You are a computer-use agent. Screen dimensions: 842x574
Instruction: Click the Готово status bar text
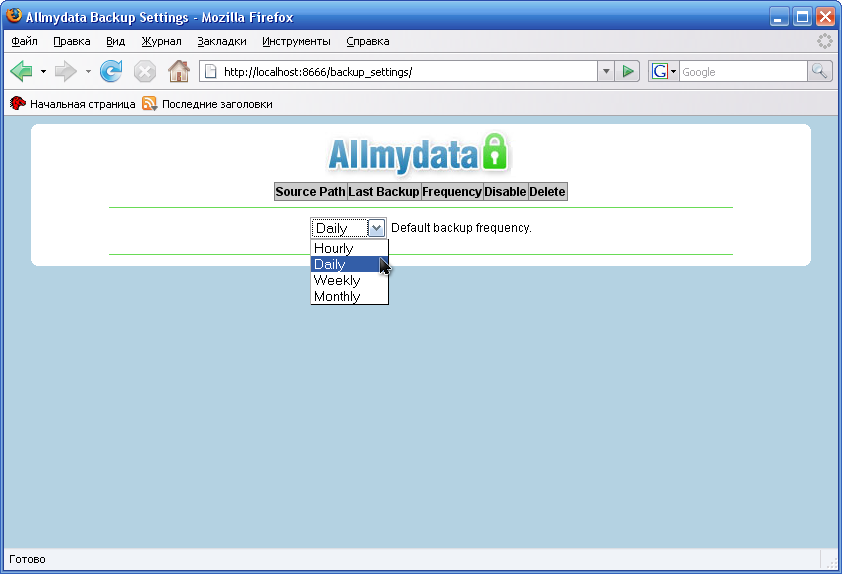pyautogui.click(x=27, y=559)
